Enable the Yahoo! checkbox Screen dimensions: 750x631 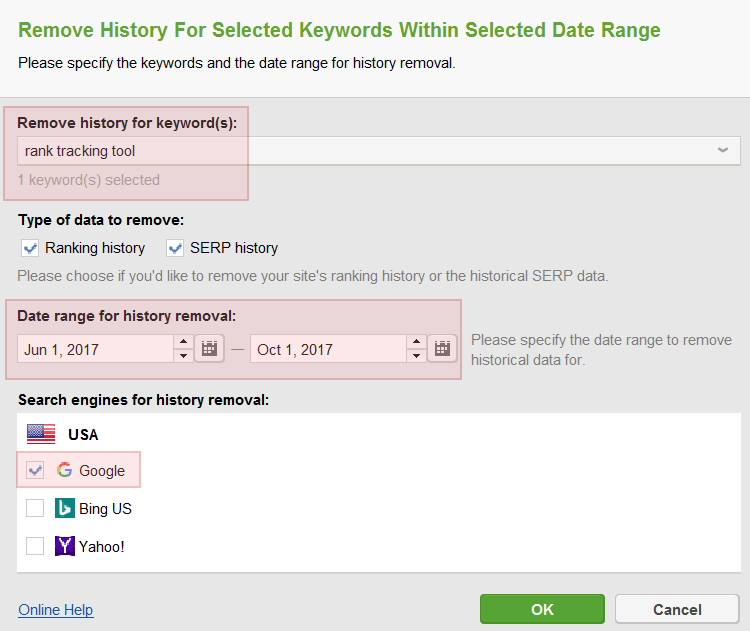(x=35, y=546)
